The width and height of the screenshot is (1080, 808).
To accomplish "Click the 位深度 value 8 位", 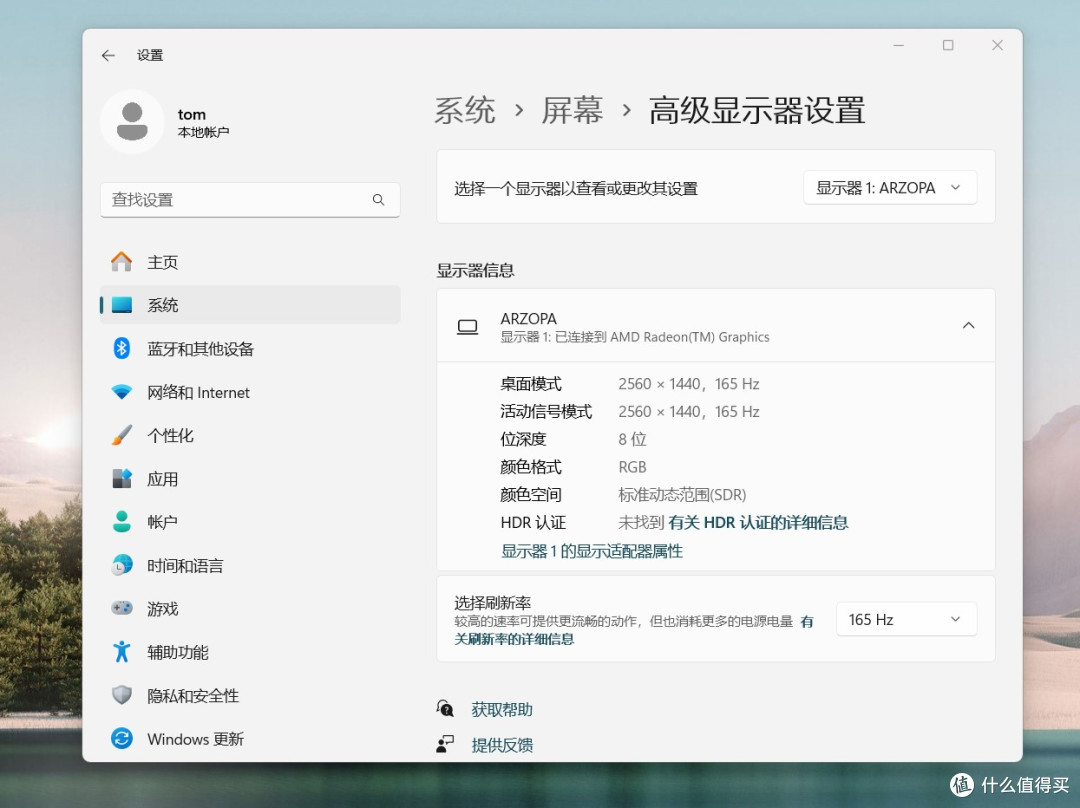I will pos(632,439).
